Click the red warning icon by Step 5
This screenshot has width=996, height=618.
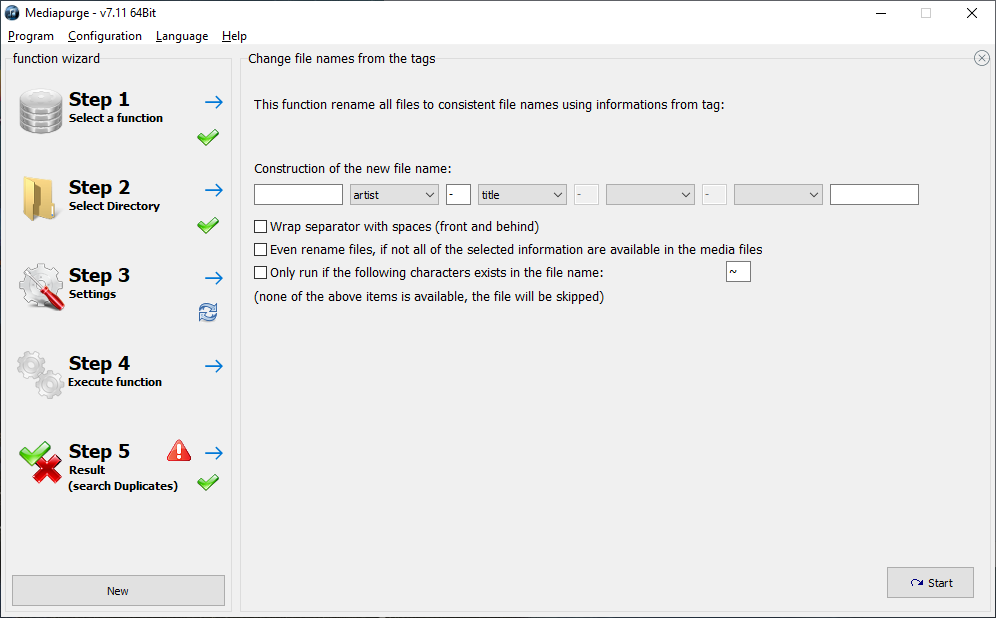(x=179, y=450)
